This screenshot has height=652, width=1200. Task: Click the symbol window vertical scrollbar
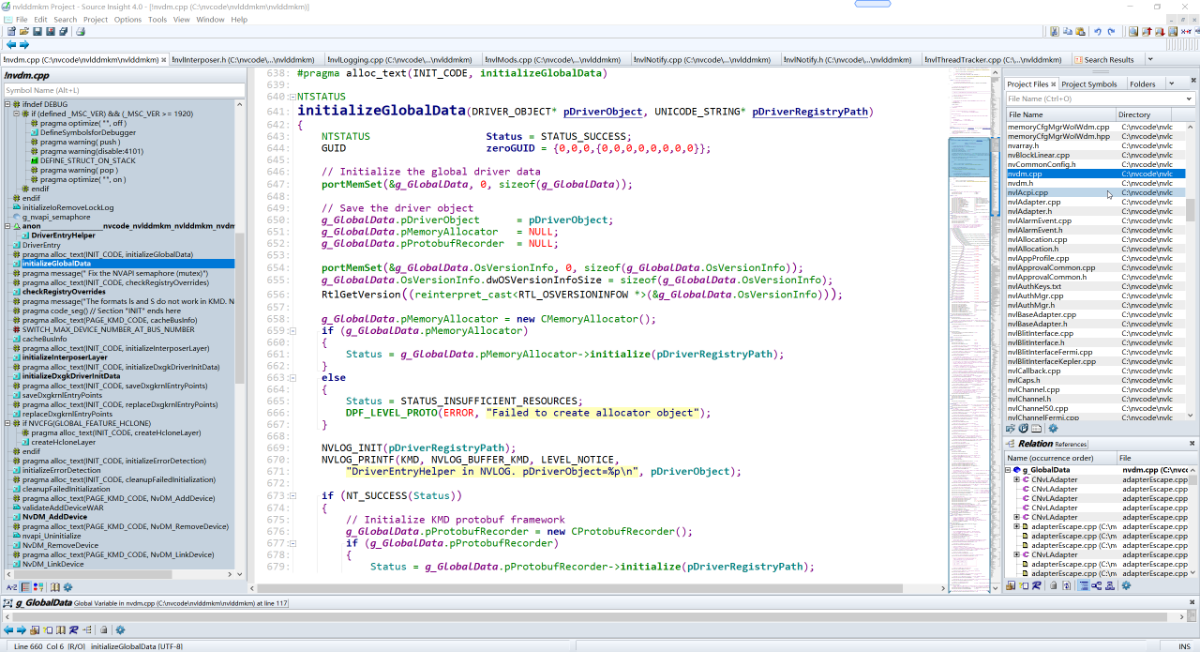coord(239,310)
